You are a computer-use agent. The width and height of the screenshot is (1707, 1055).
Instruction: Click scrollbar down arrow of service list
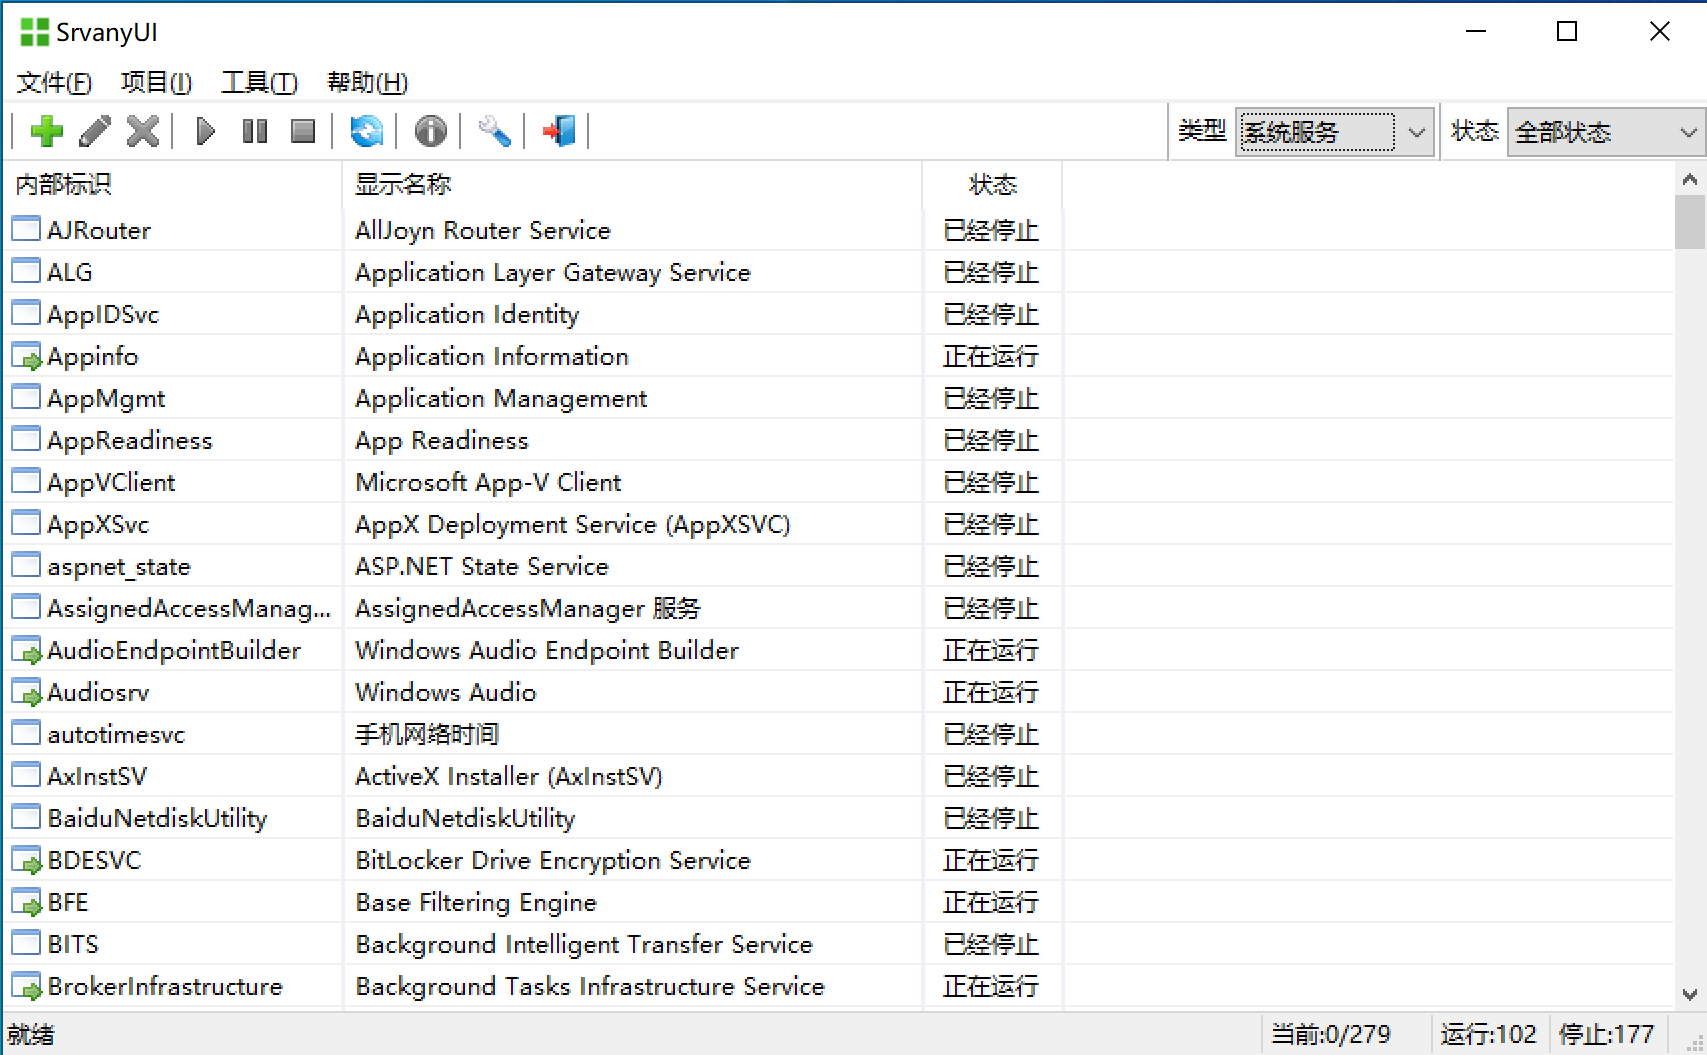tap(1689, 994)
